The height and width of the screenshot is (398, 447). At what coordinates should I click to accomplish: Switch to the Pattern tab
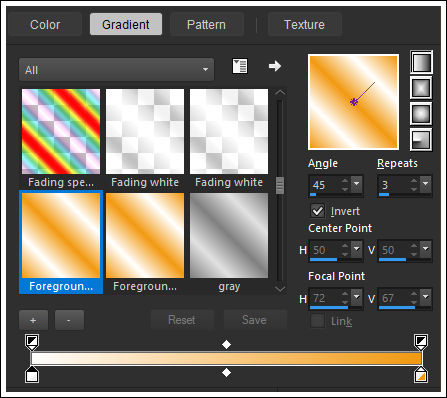point(206,25)
